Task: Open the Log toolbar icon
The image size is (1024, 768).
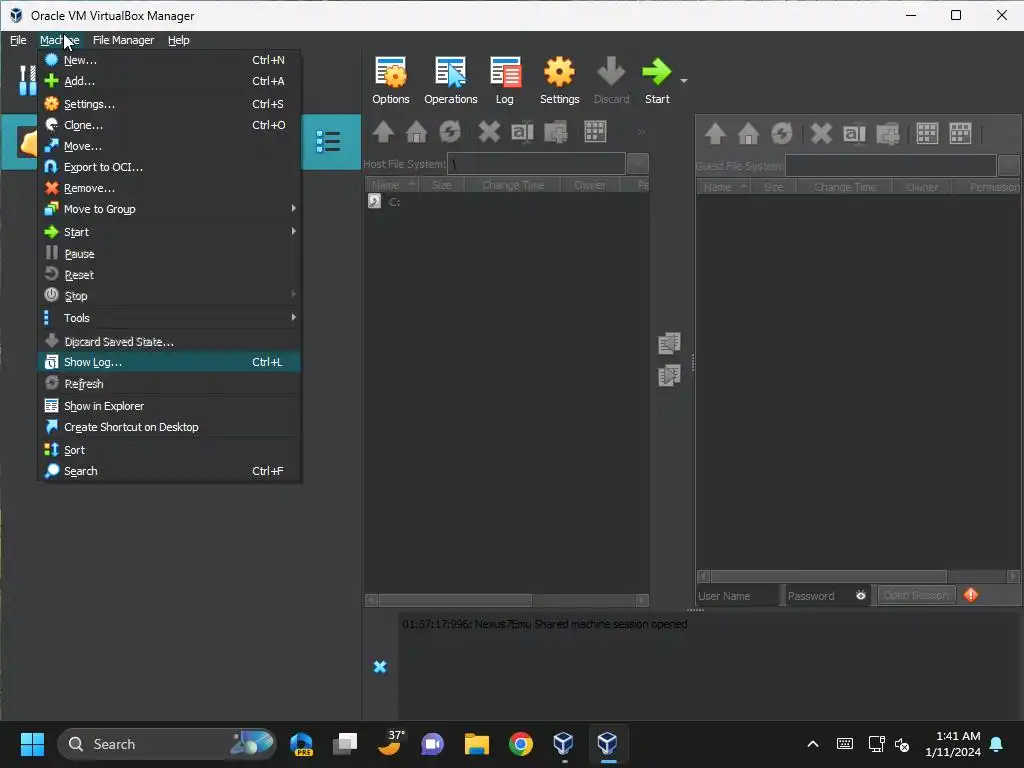Action: pos(505,81)
